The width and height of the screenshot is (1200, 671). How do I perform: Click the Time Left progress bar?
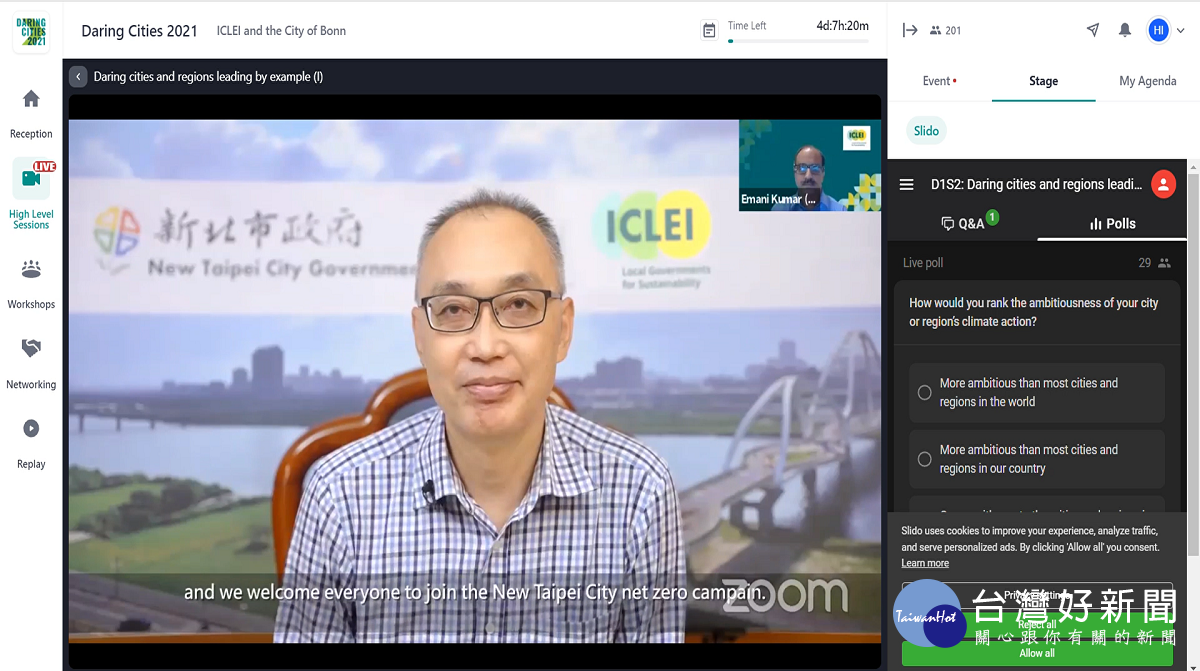798,41
